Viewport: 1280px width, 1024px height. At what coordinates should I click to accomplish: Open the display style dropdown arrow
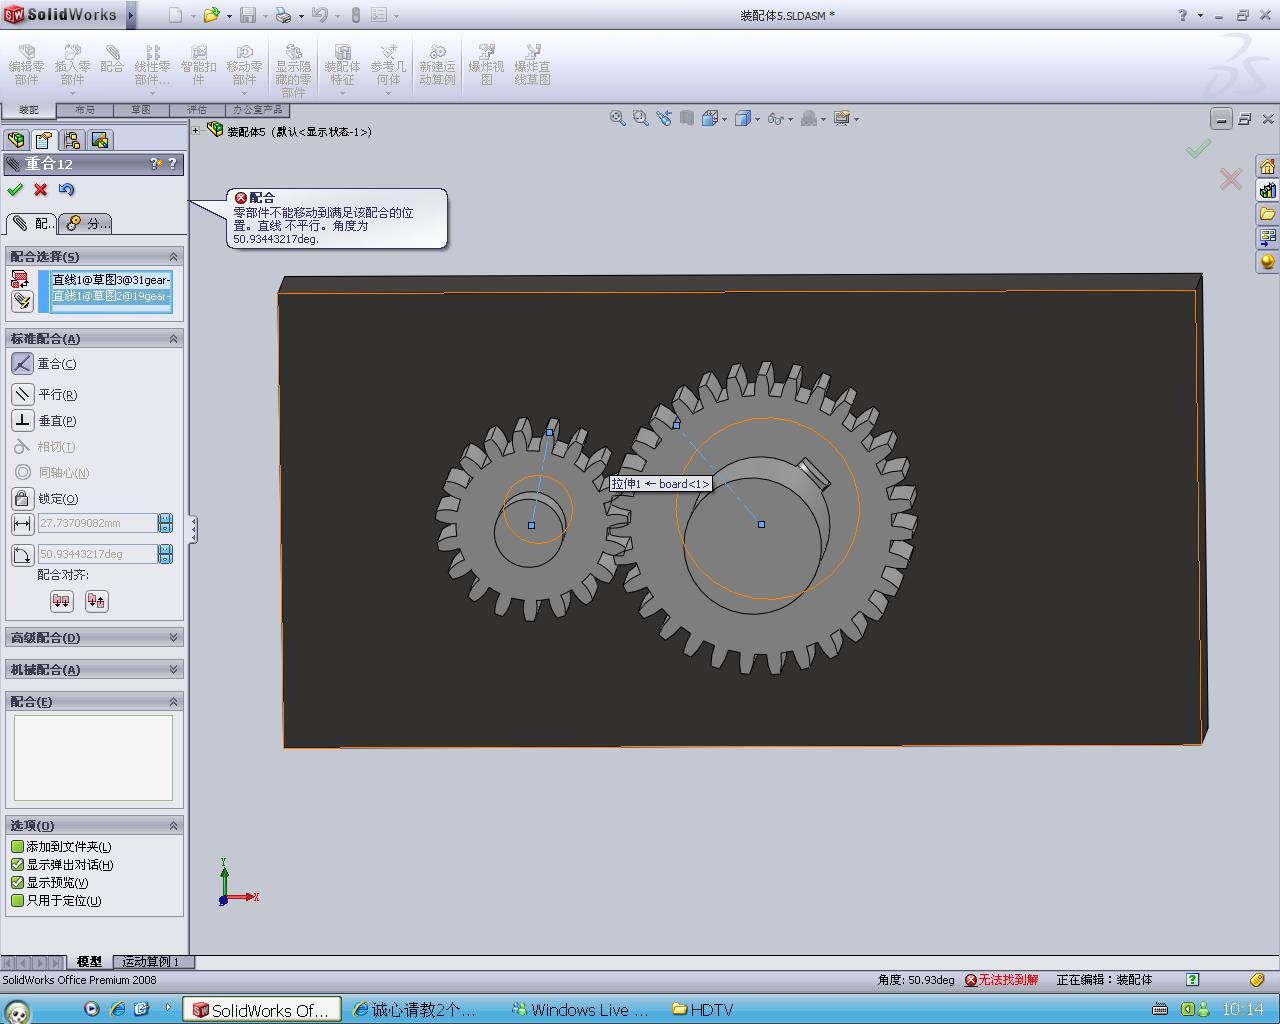pyautogui.click(x=757, y=119)
